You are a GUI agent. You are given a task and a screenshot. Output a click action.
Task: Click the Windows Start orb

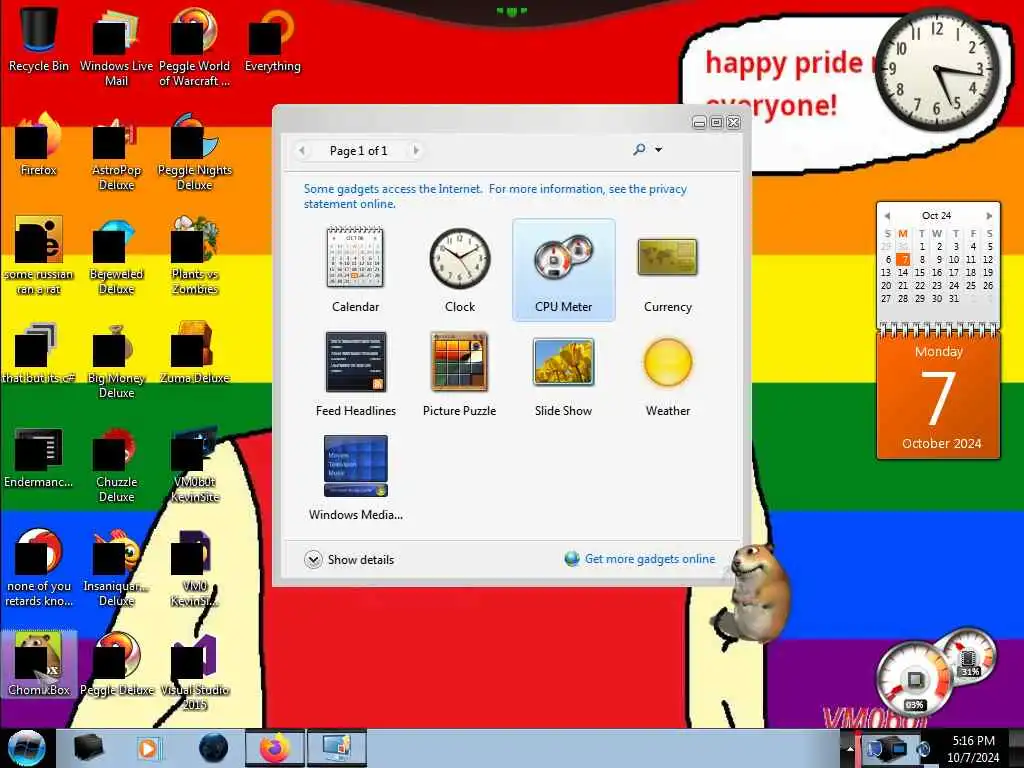26,748
